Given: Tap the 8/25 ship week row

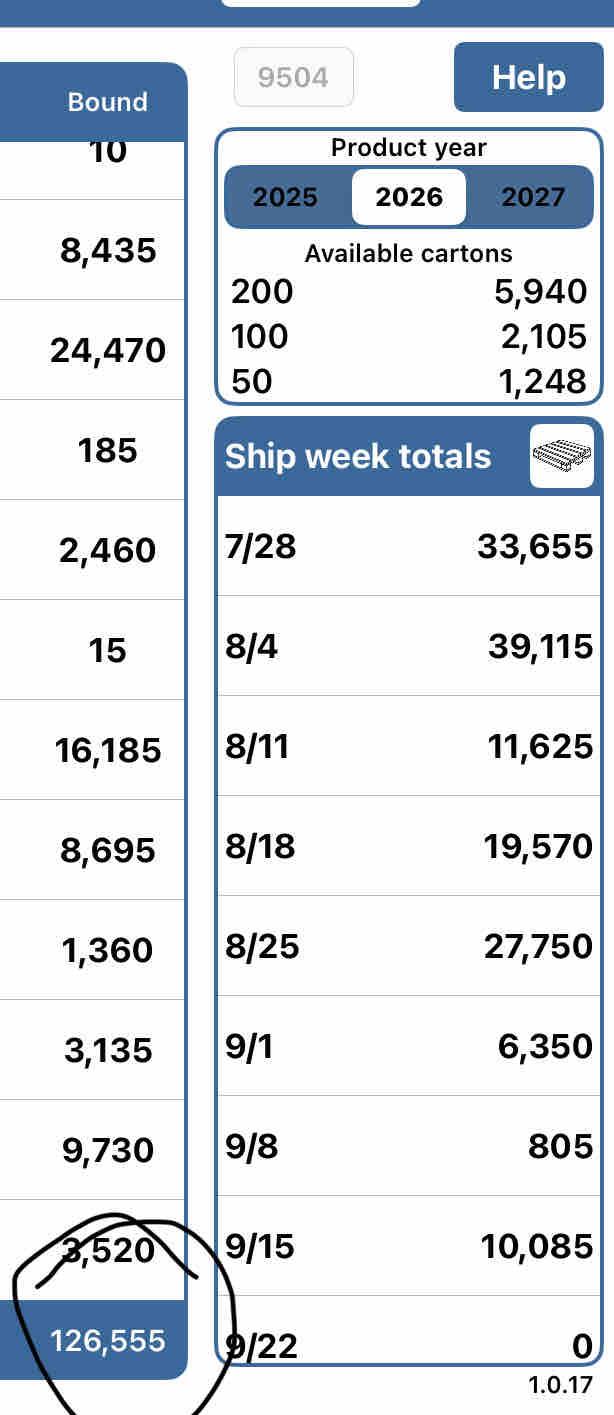Looking at the screenshot, I should (408, 946).
